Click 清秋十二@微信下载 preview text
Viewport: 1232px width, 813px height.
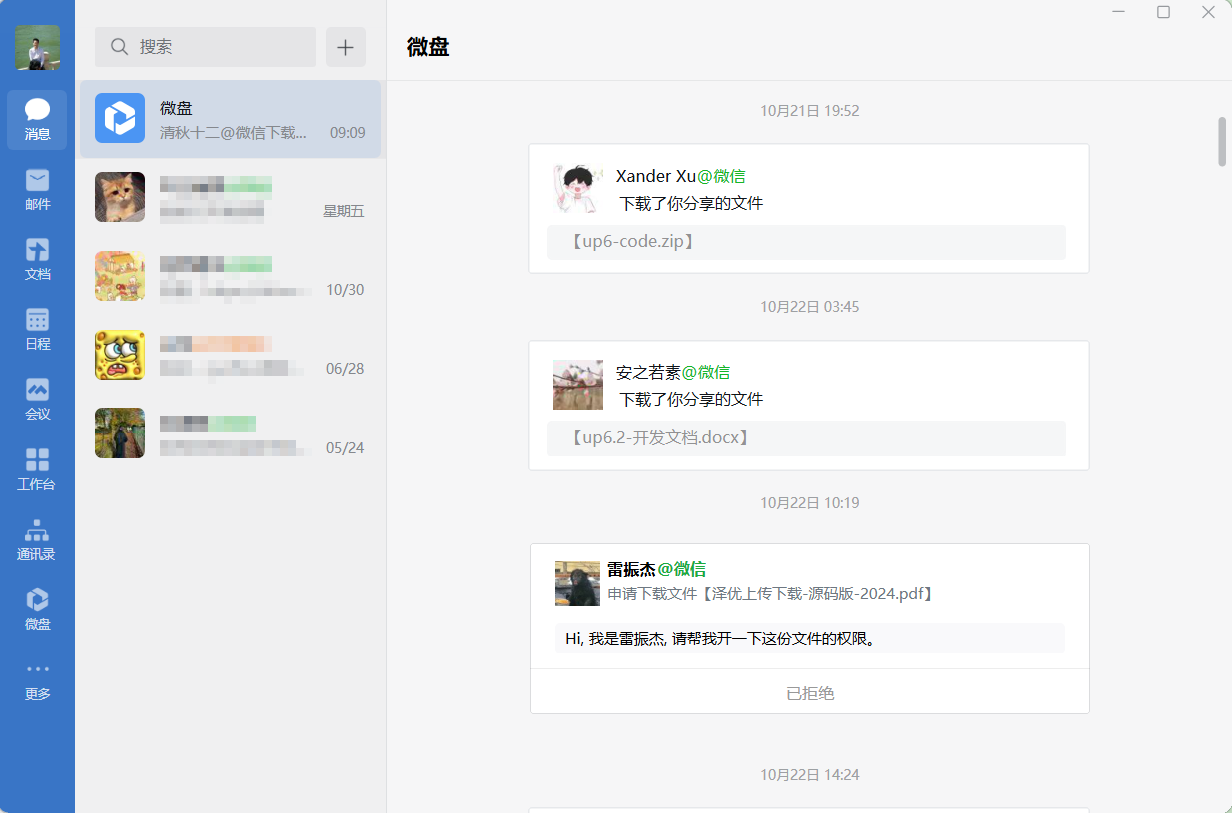point(234,132)
